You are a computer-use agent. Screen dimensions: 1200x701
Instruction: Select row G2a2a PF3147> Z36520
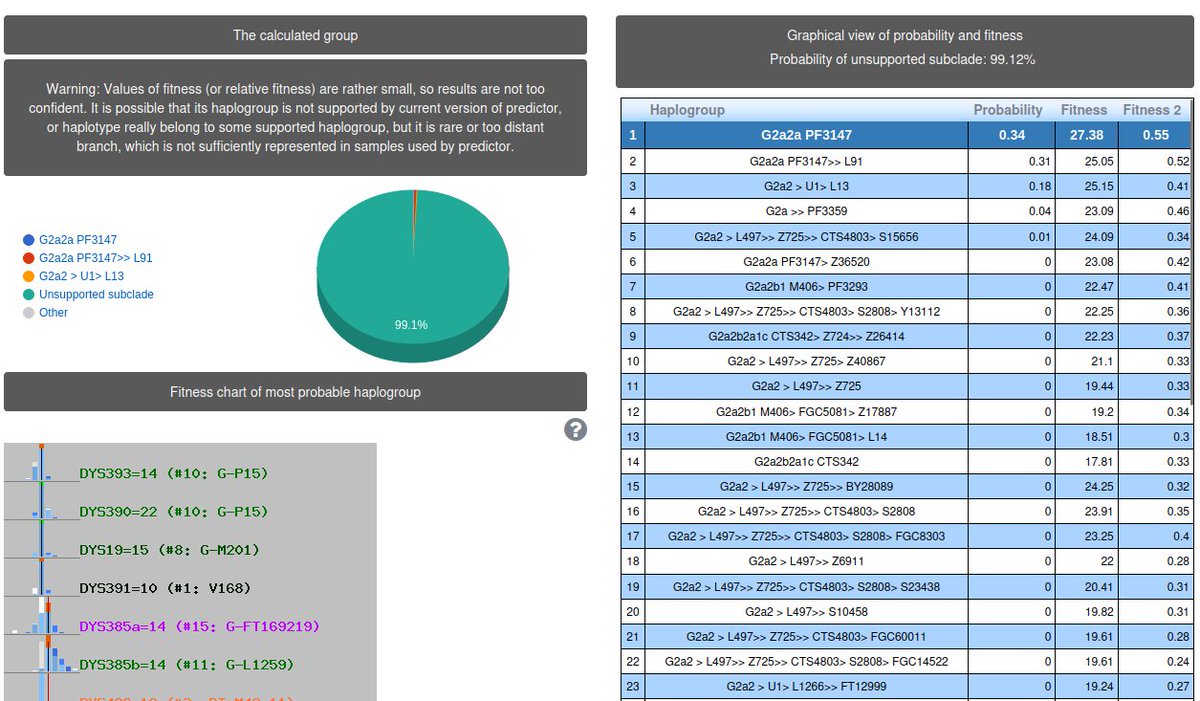908,261
